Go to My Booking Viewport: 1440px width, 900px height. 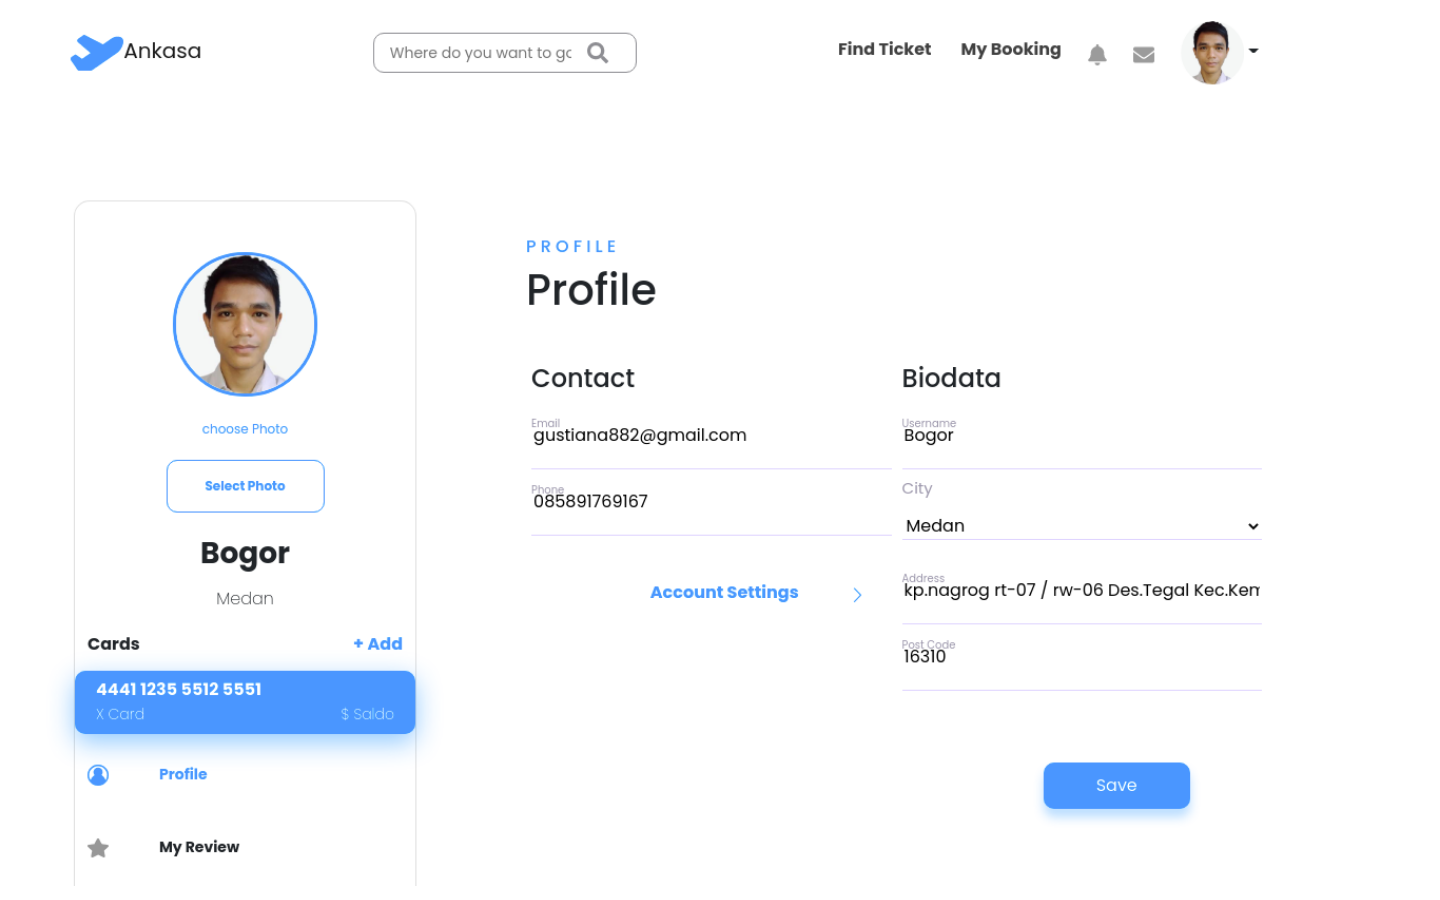point(1010,49)
